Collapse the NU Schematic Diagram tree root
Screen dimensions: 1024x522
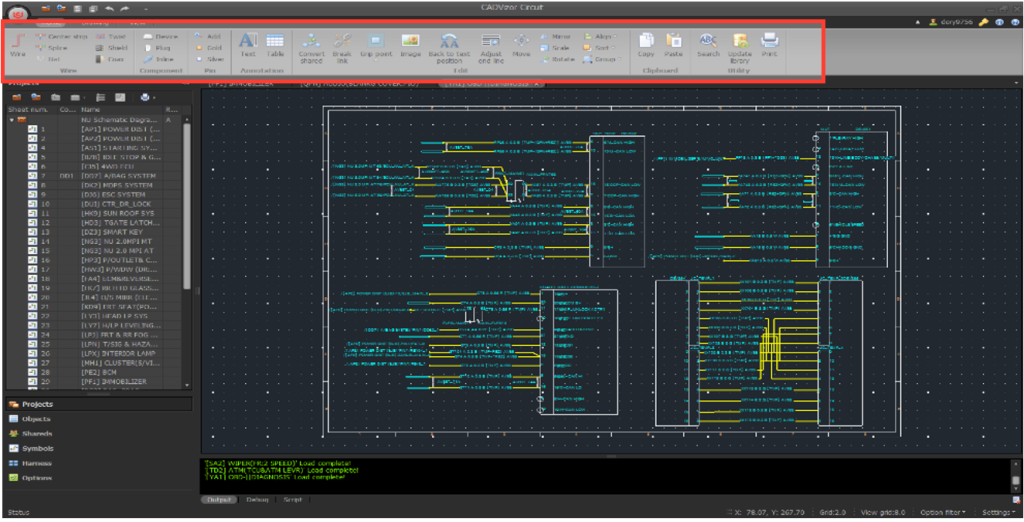pos(12,120)
